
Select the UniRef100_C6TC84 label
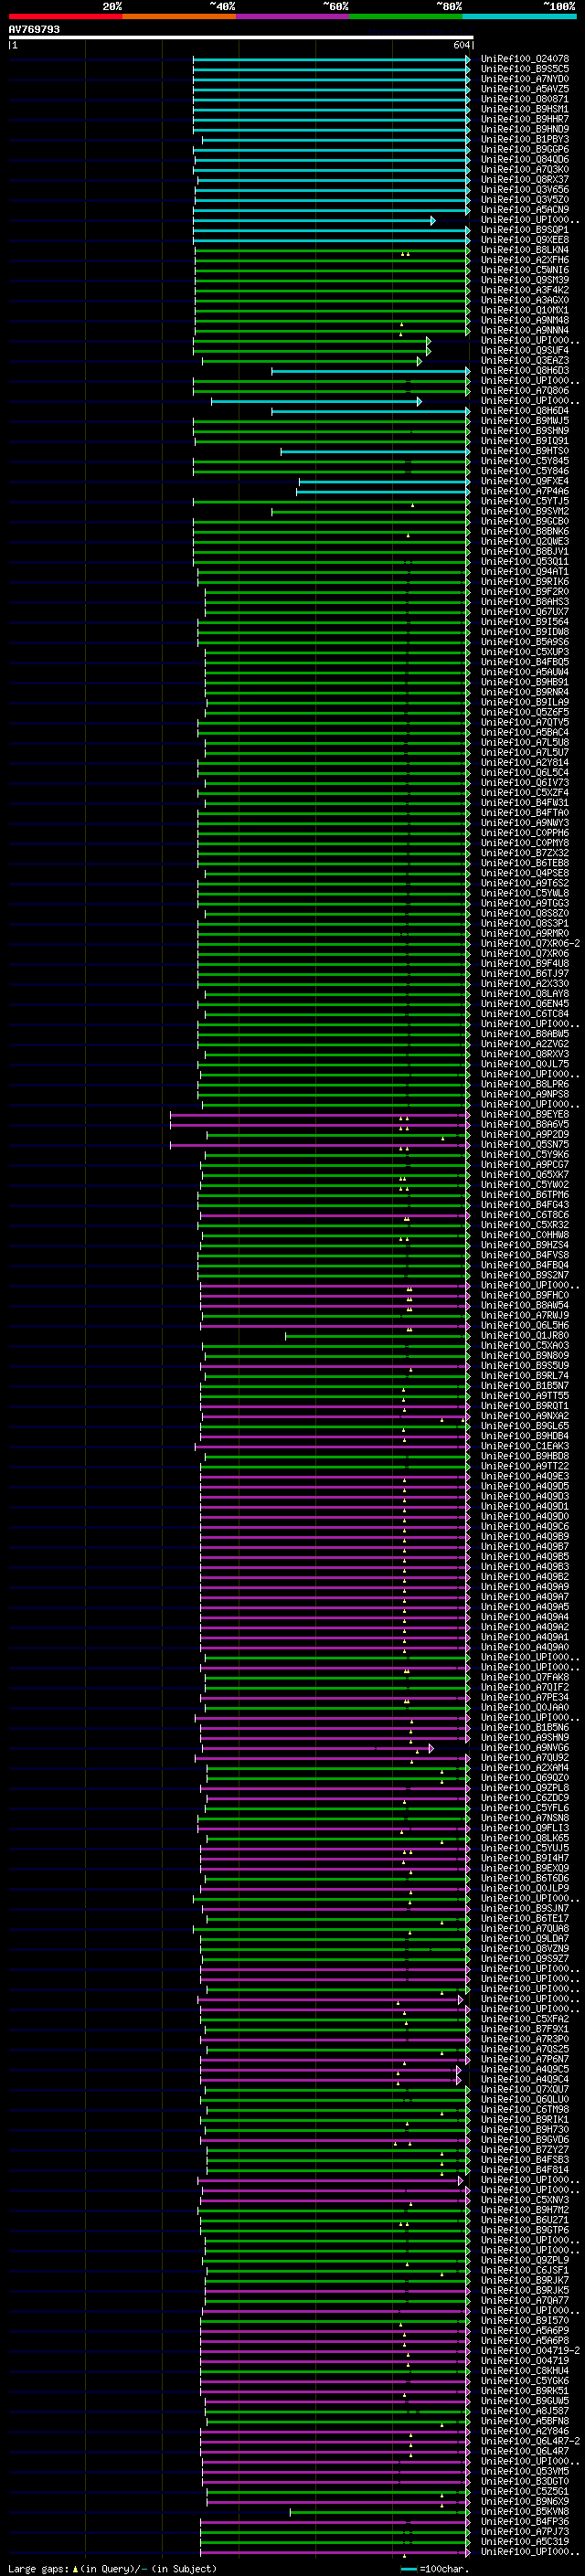click(x=525, y=1014)
